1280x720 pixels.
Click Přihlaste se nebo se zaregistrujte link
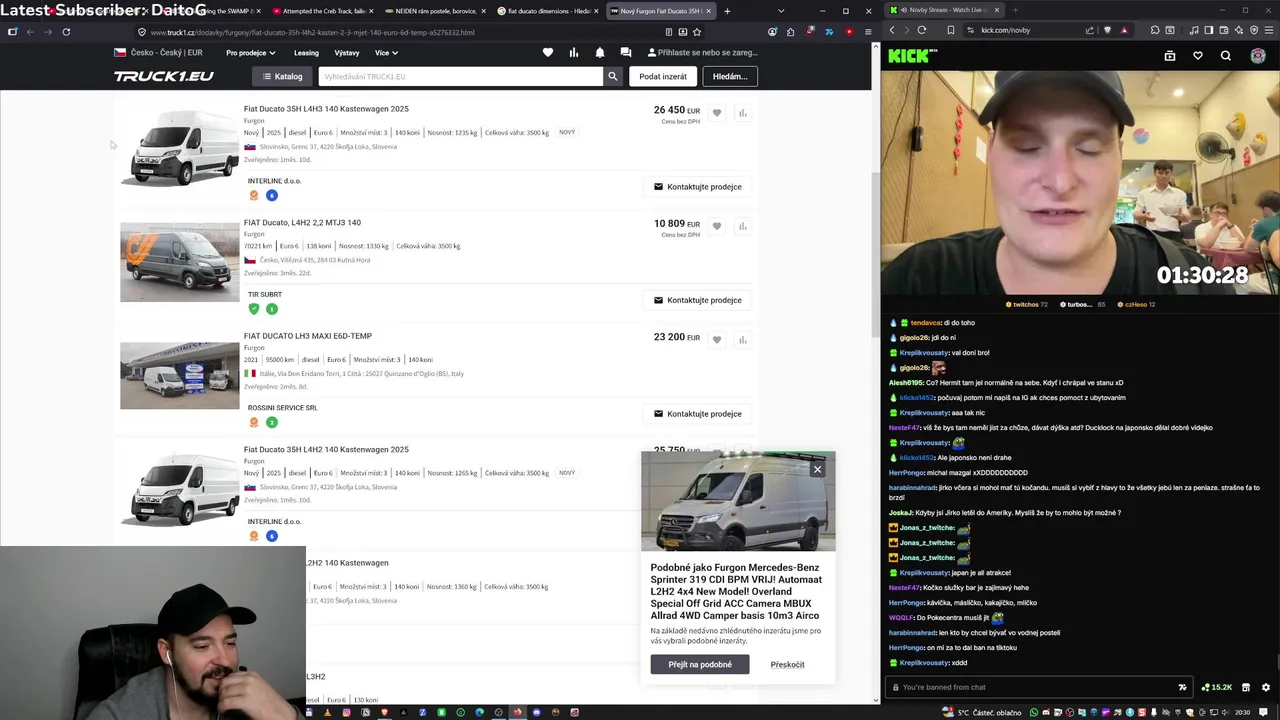click(x=703, y=52)
